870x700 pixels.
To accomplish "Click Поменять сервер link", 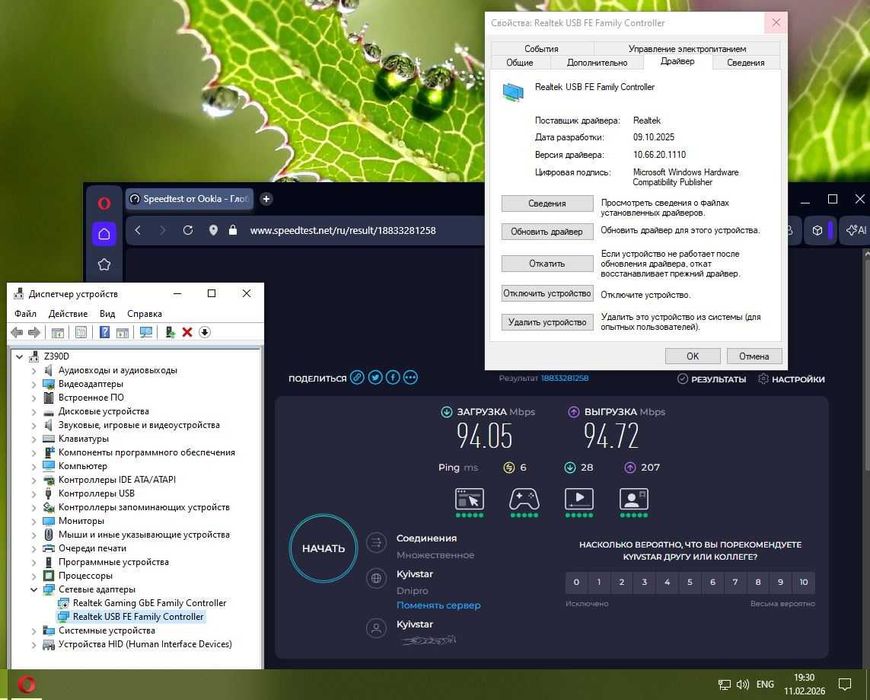I will click(438, 605).
